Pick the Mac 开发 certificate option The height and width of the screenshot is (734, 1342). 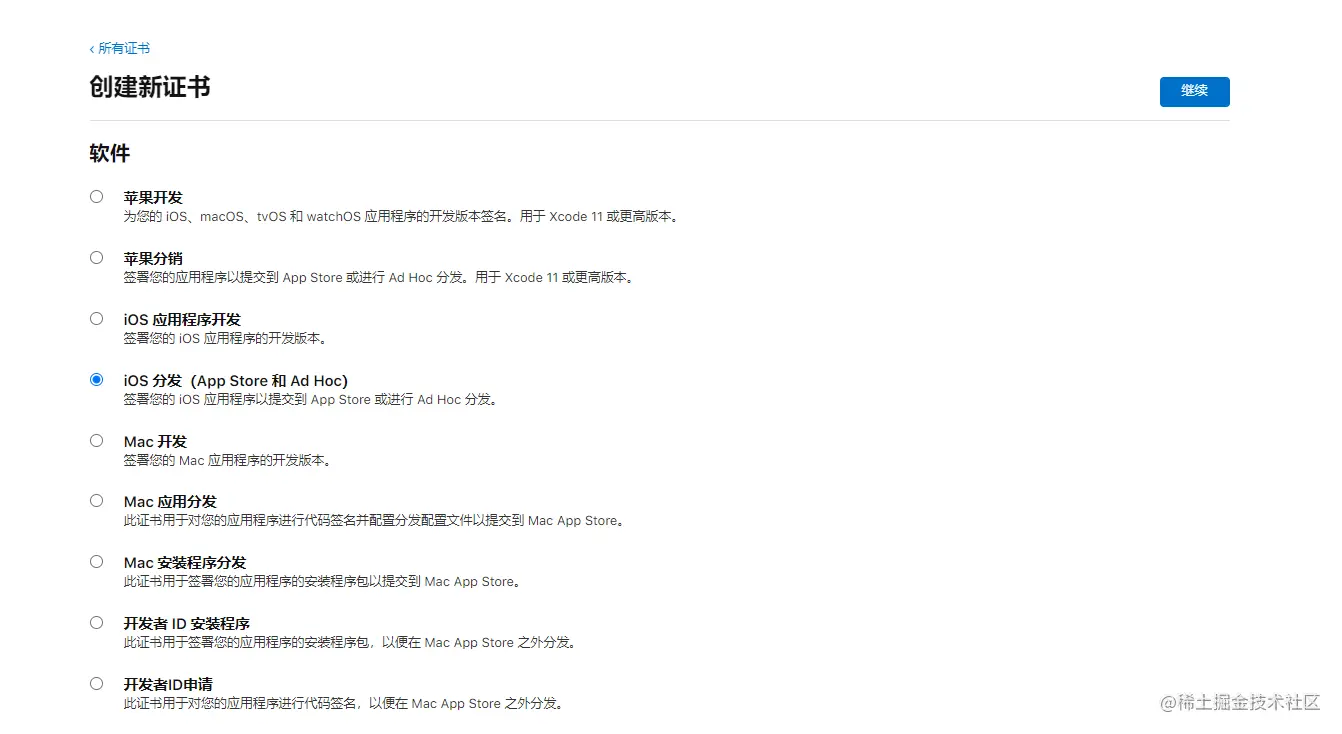[96, 440]
